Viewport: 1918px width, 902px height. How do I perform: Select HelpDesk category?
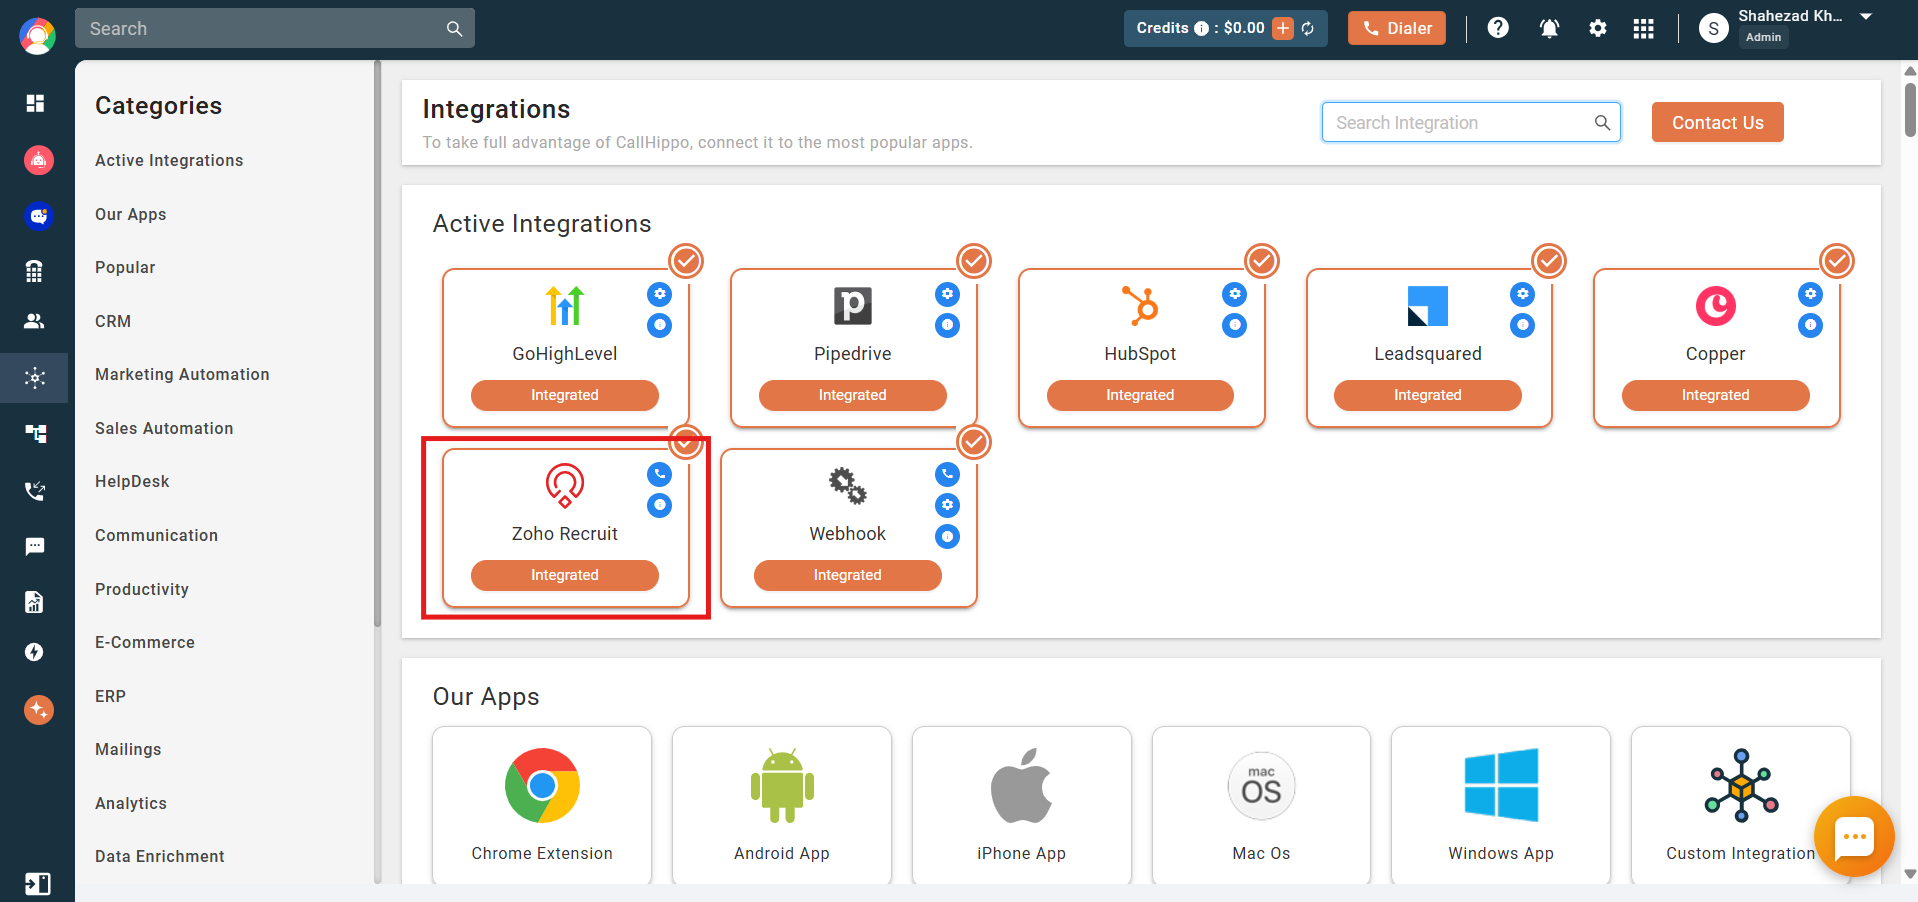132,481
